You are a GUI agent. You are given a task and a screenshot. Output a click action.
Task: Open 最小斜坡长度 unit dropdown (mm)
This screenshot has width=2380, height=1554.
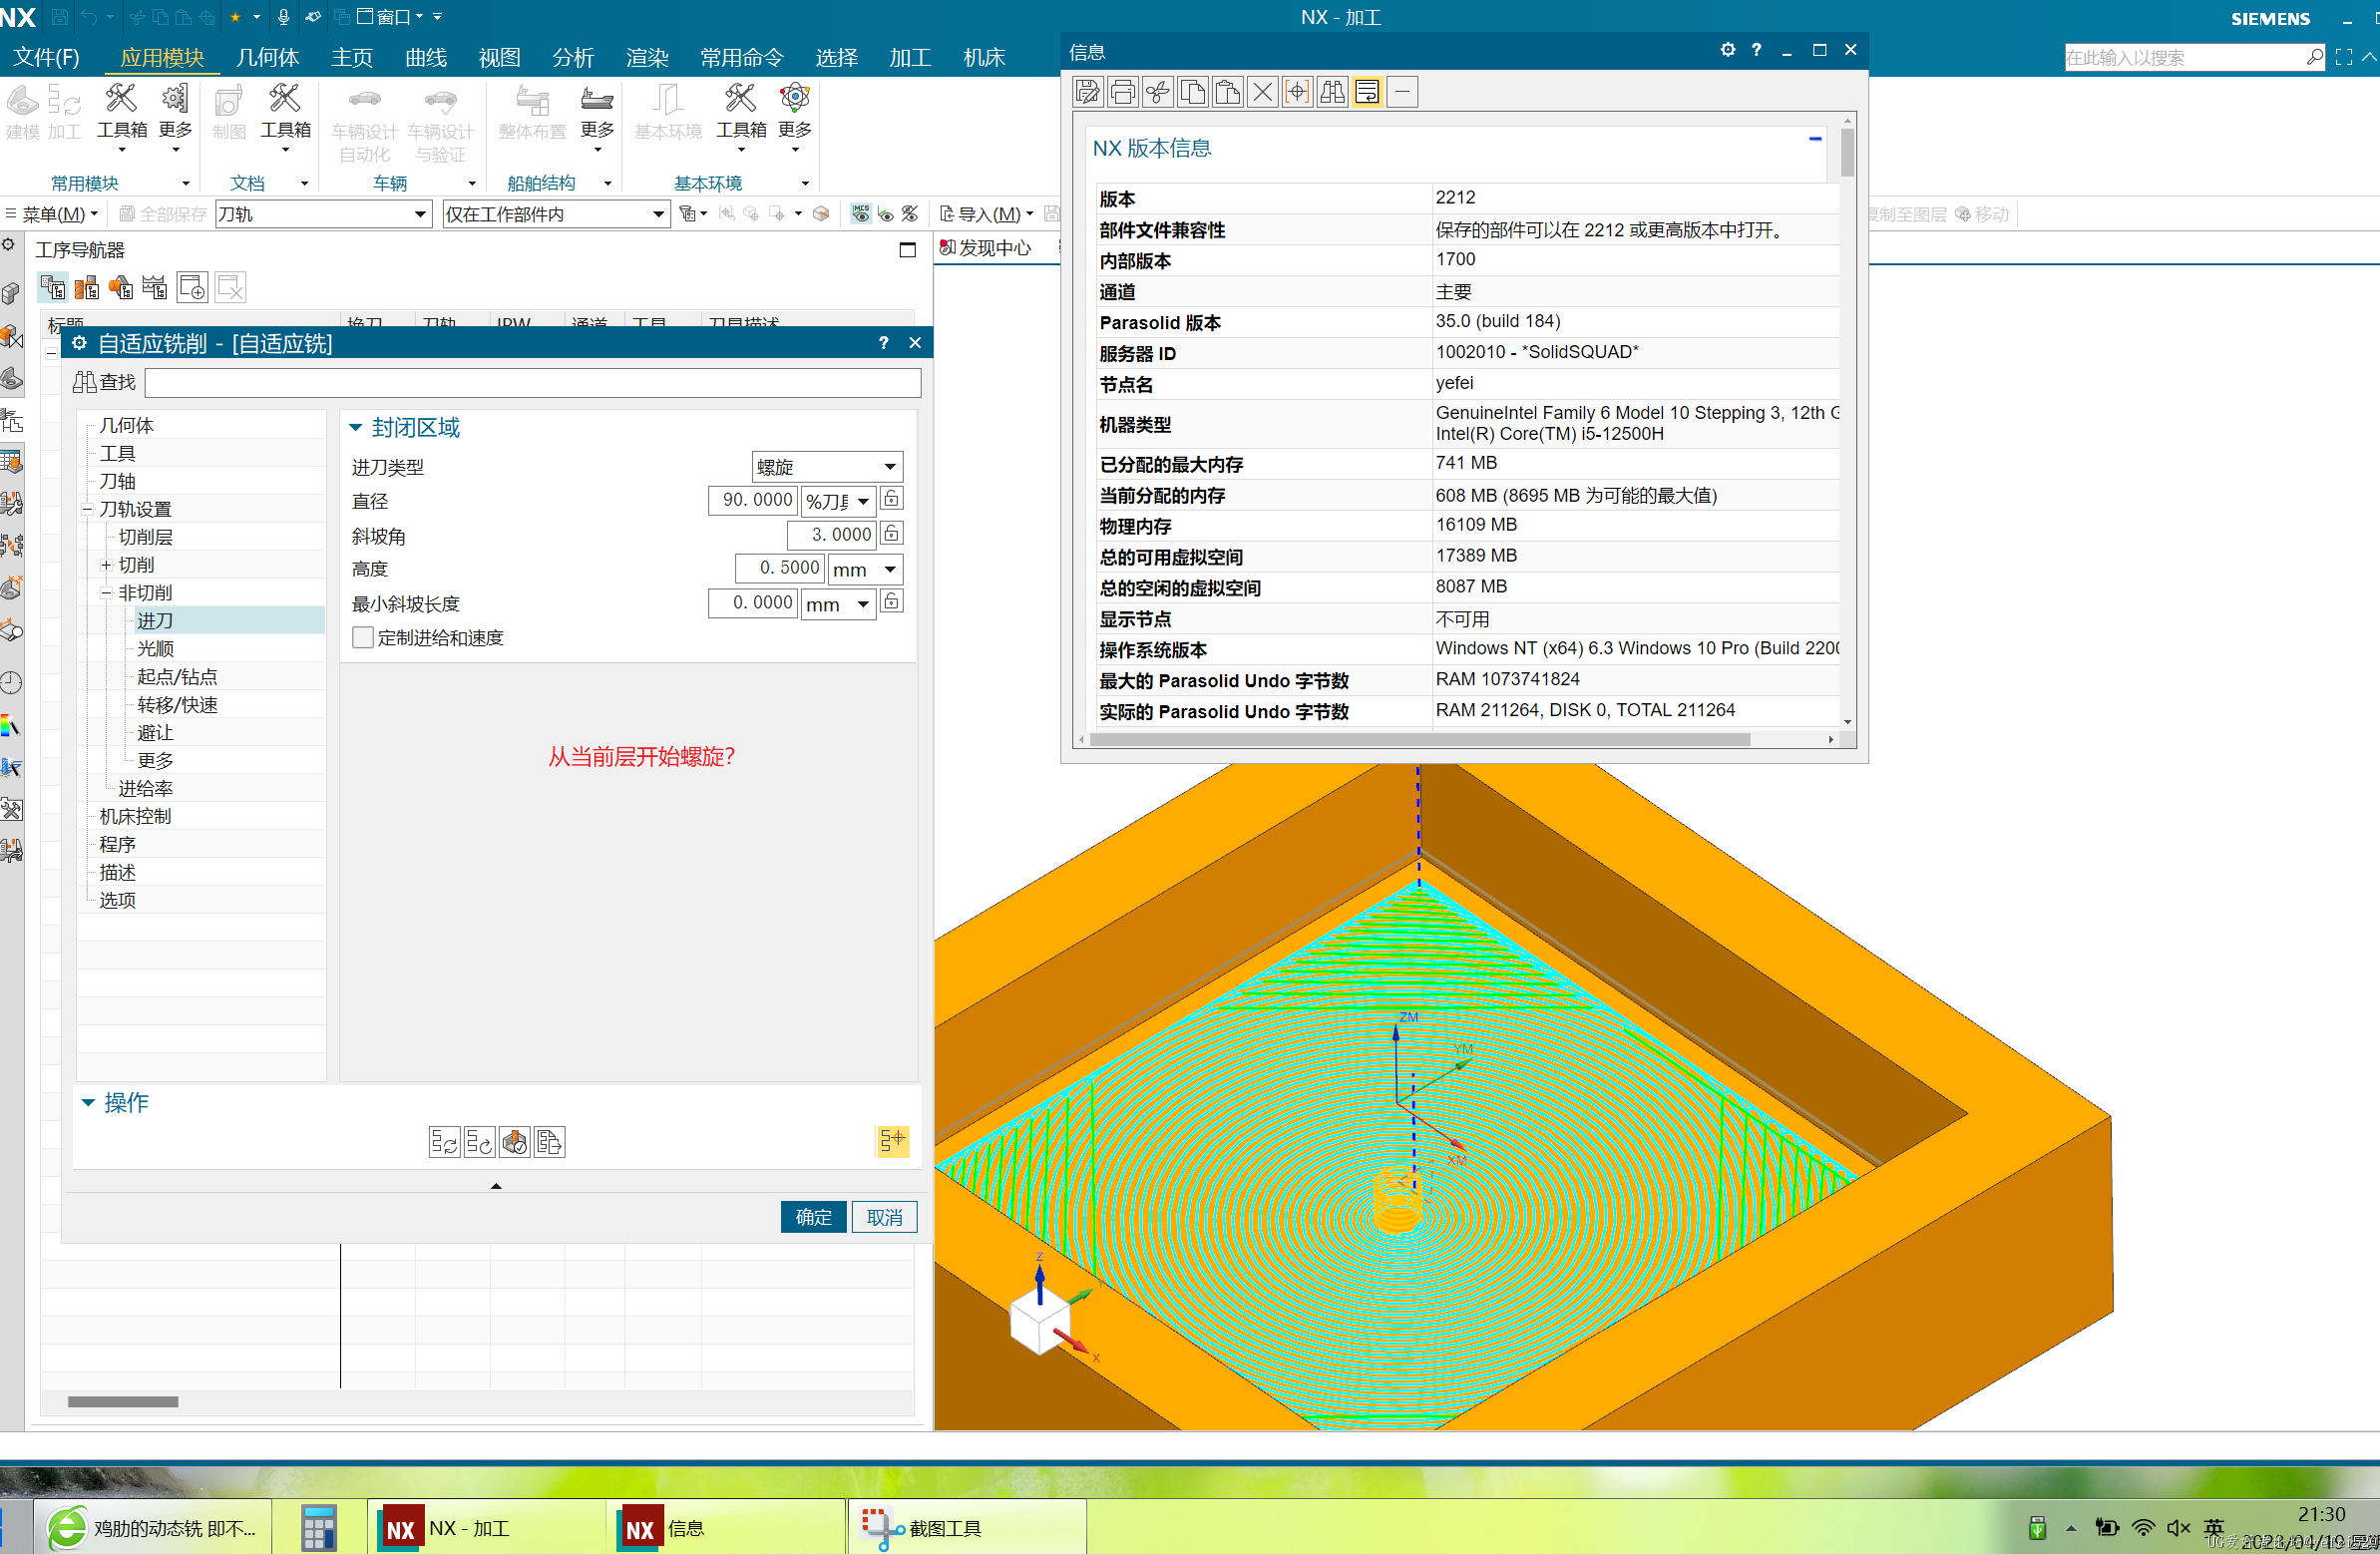click(x=839, y=604)
